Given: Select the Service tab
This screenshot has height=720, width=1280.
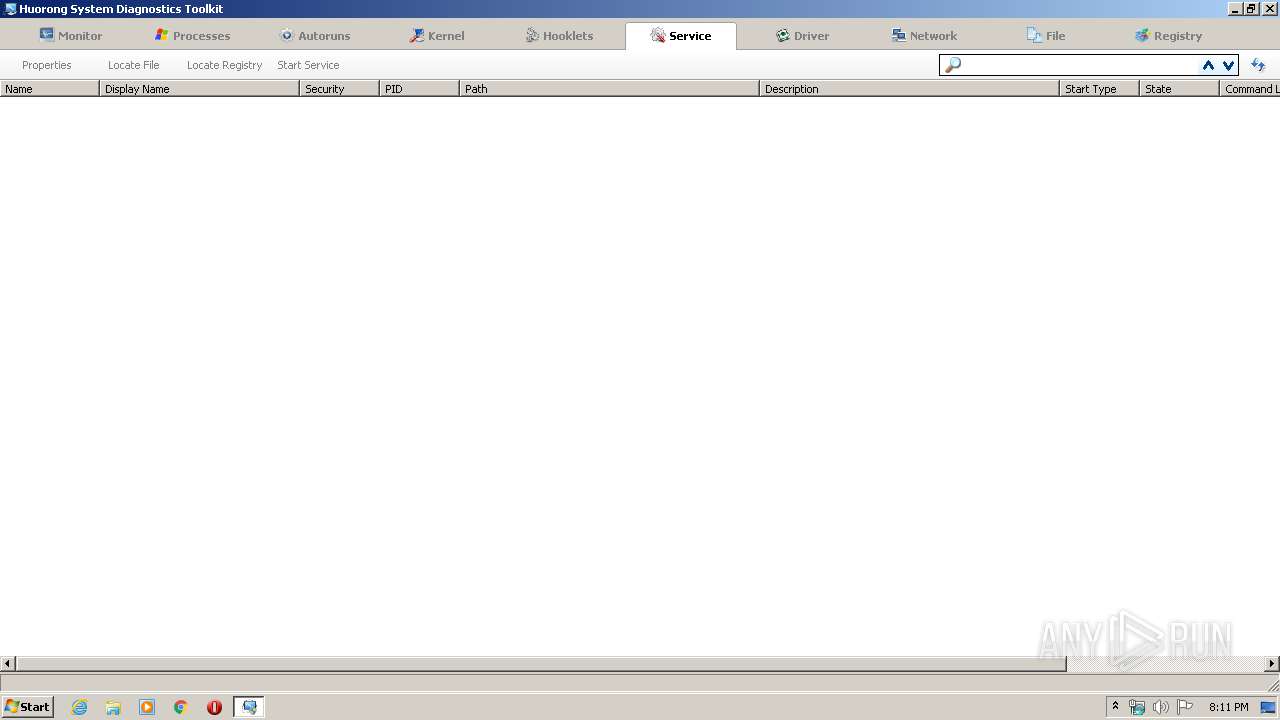Looking at the screenshot, I should [681, 35].
